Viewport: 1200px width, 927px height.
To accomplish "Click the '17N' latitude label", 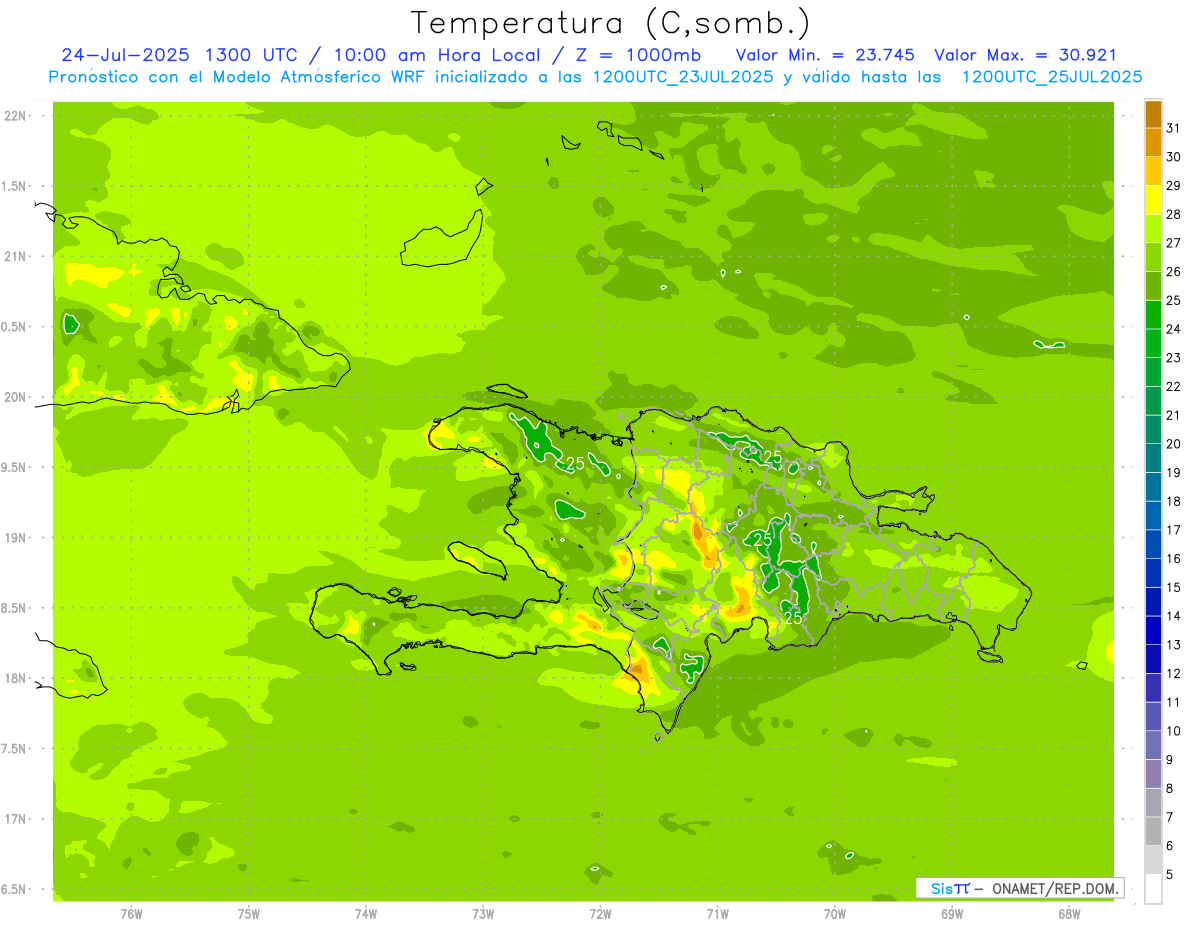I will tap(15, 820).
